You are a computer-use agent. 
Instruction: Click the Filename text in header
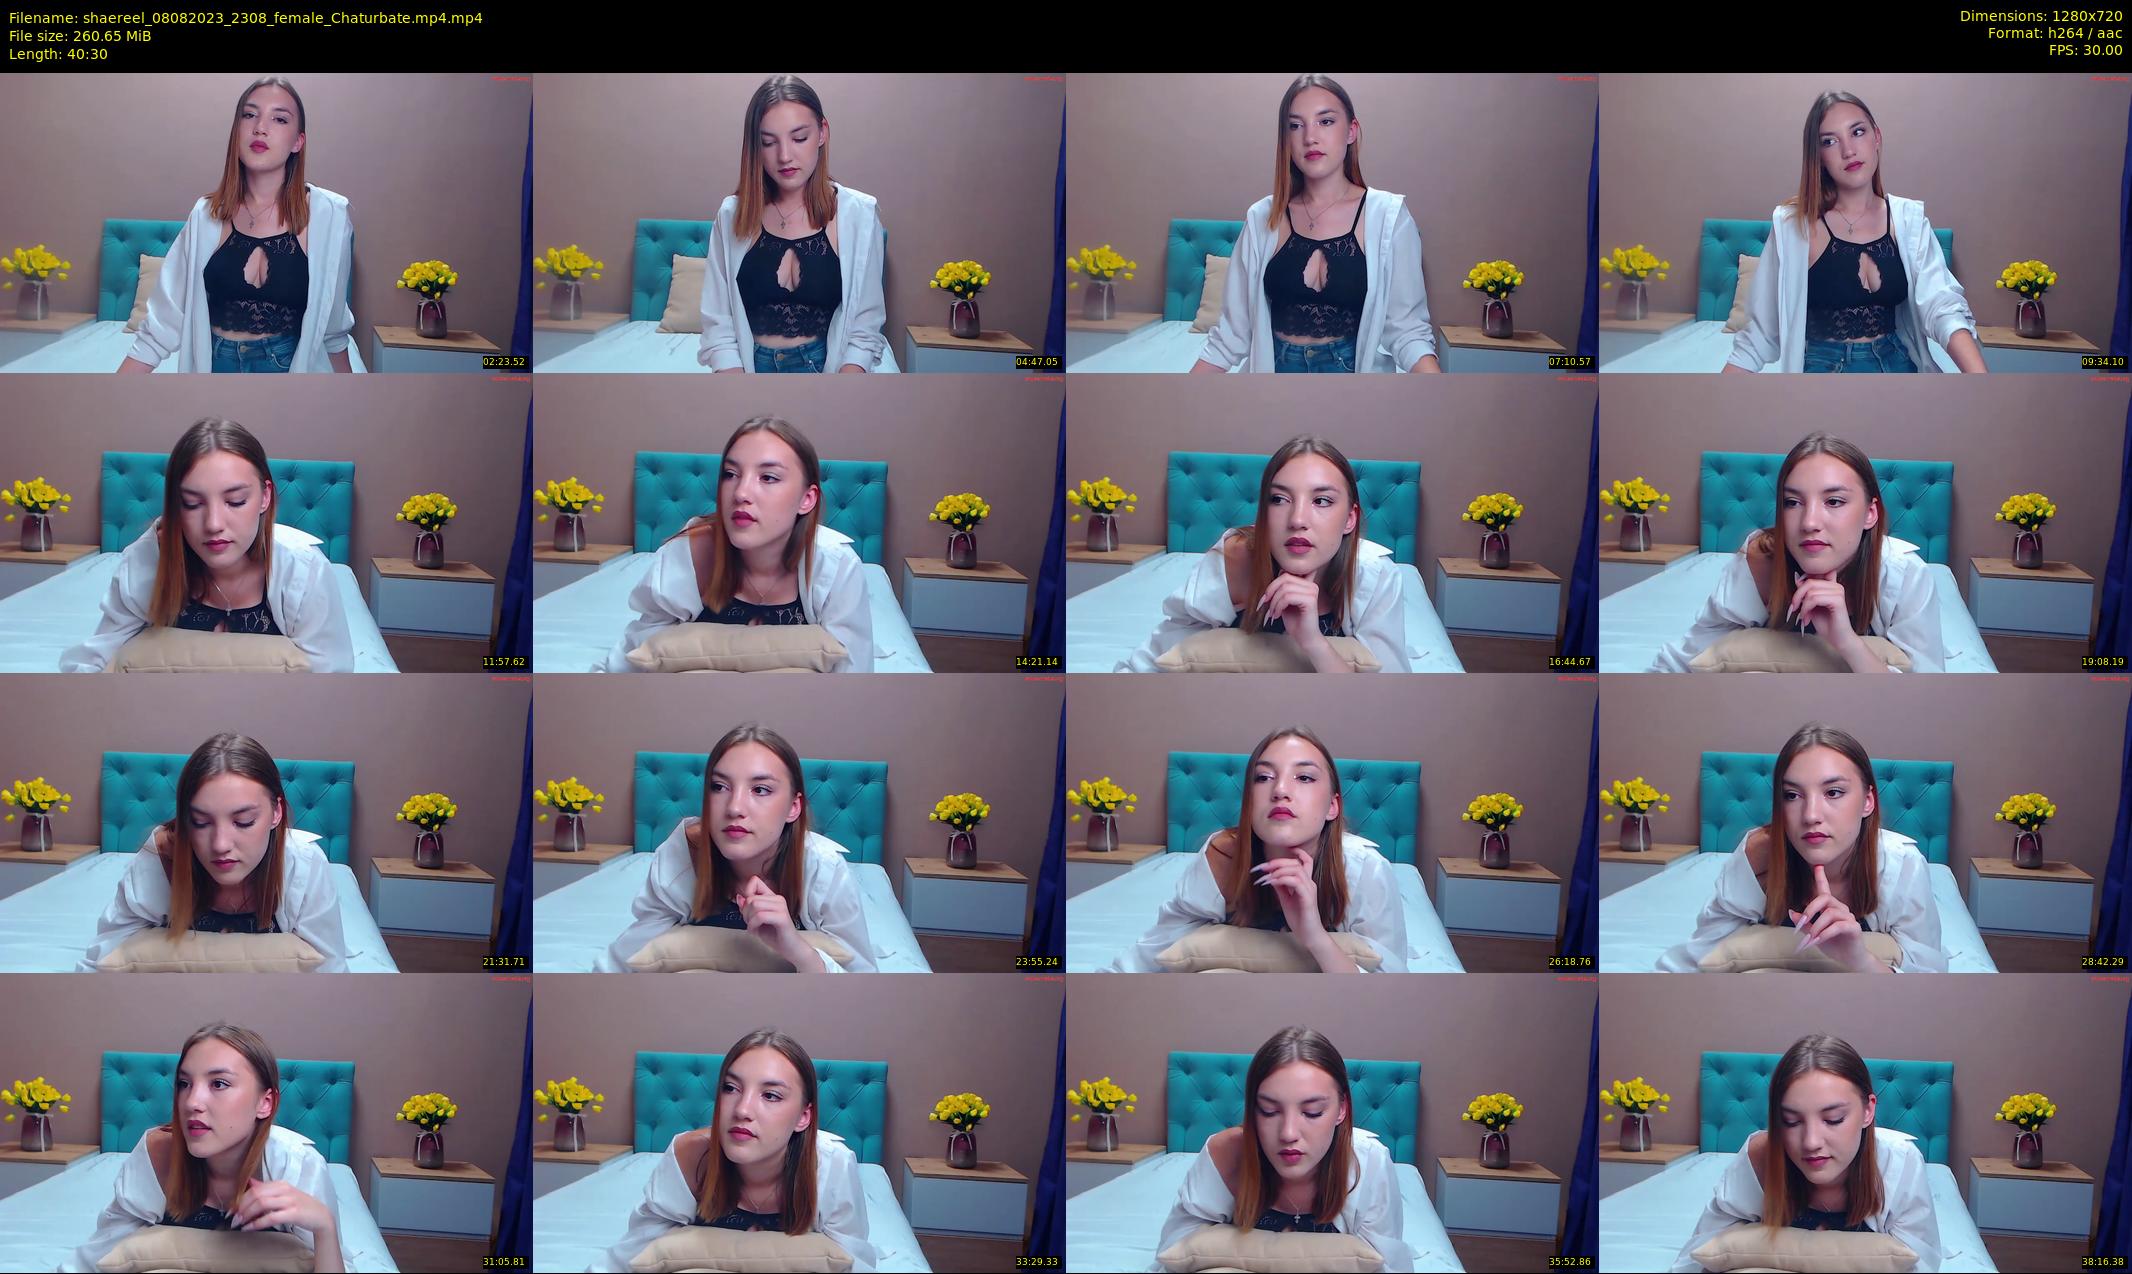245,17
